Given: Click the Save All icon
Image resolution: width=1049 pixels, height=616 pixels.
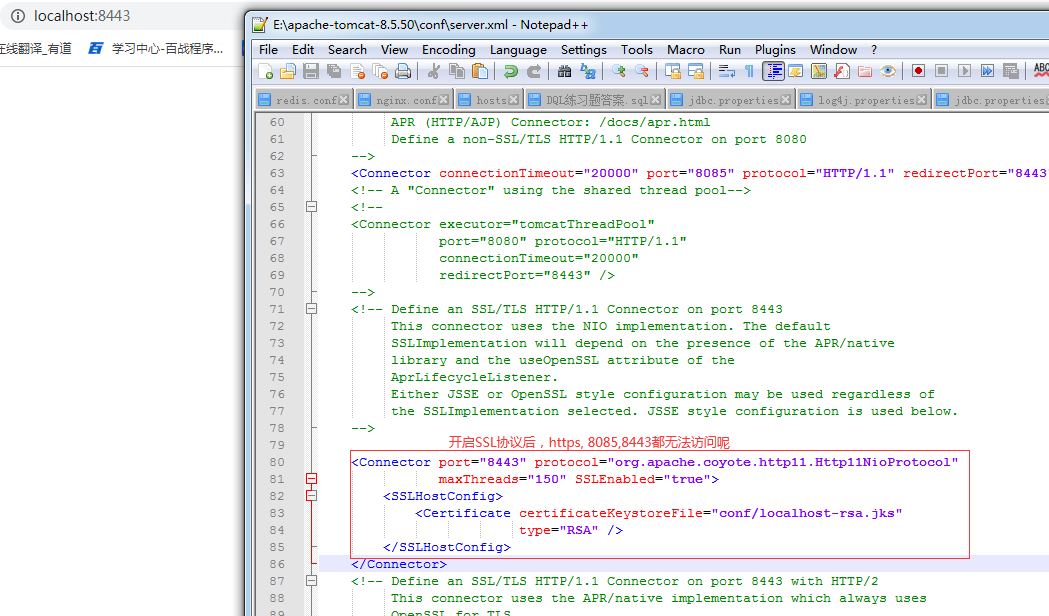Looking at the screenshot, I should click(x=334, y=71).
